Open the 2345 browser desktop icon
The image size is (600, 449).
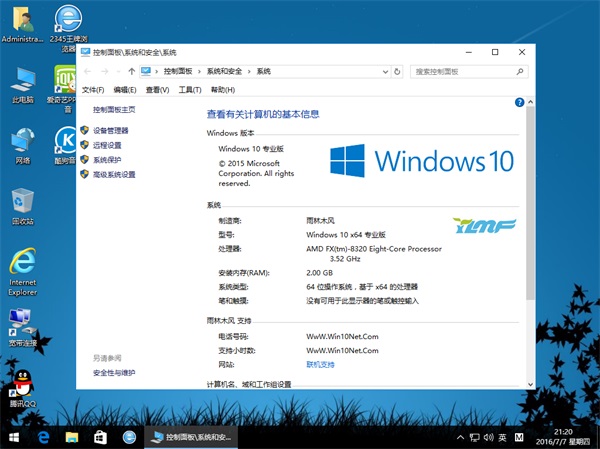pos(68,28)
